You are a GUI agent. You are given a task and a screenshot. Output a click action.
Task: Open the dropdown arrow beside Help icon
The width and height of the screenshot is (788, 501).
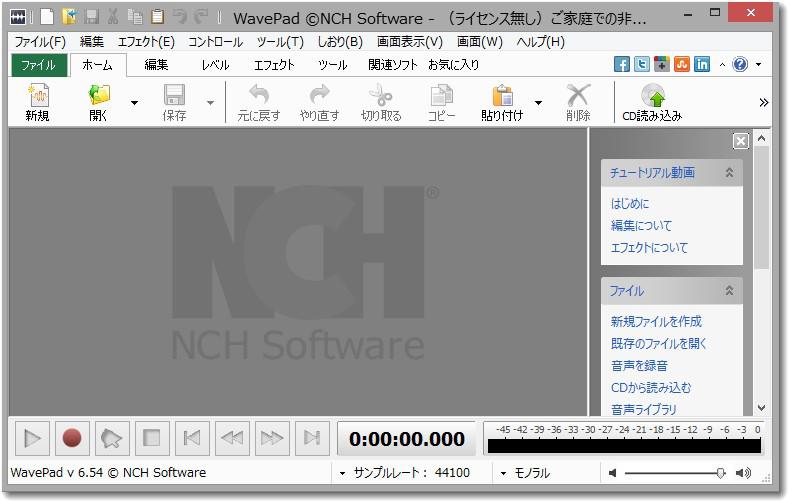[758, 64]
